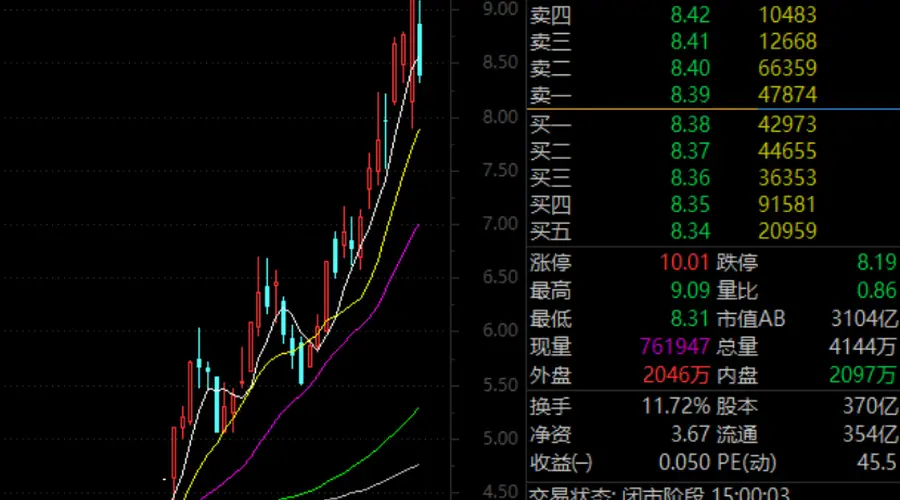Click sell-two price 8.40
Image resolution: width=900 pixels, height=500 pixels.
tap(690, 68)
